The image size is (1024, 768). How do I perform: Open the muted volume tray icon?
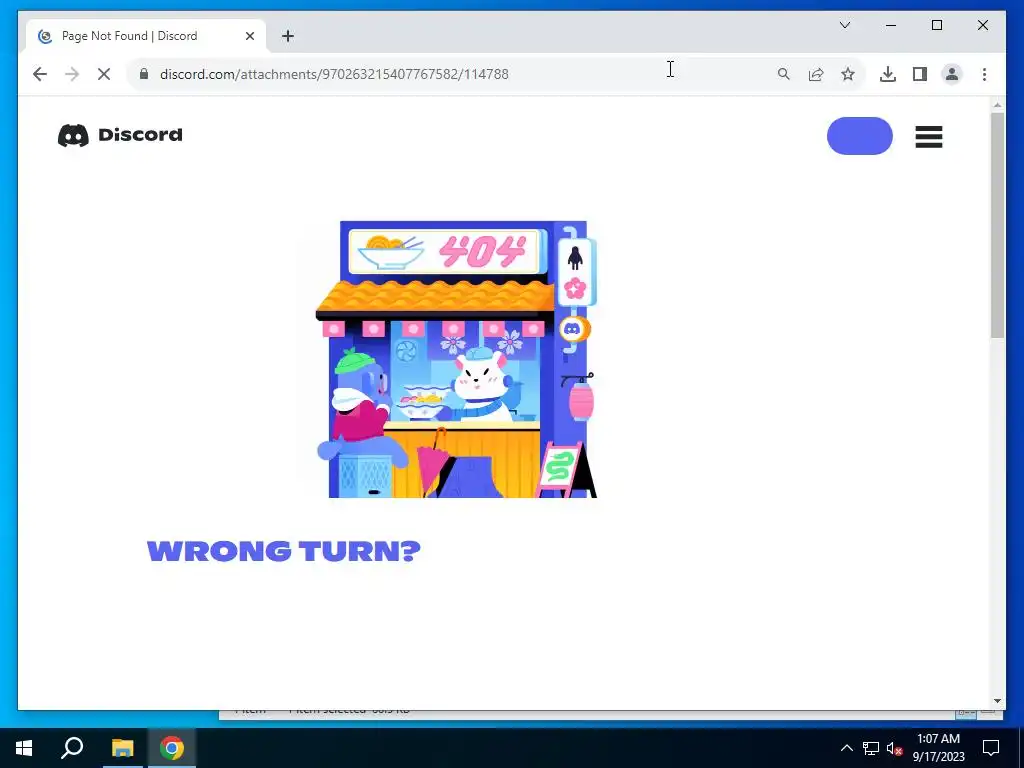(895, 748)
